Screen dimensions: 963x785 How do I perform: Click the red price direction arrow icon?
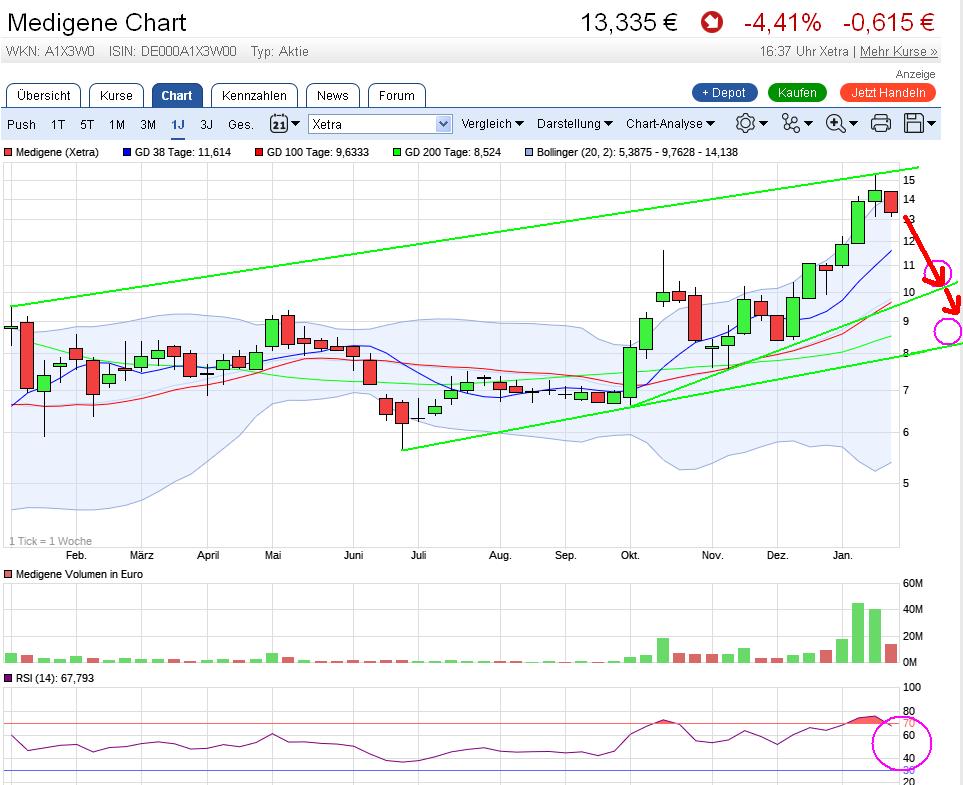(x=710, y=22)
